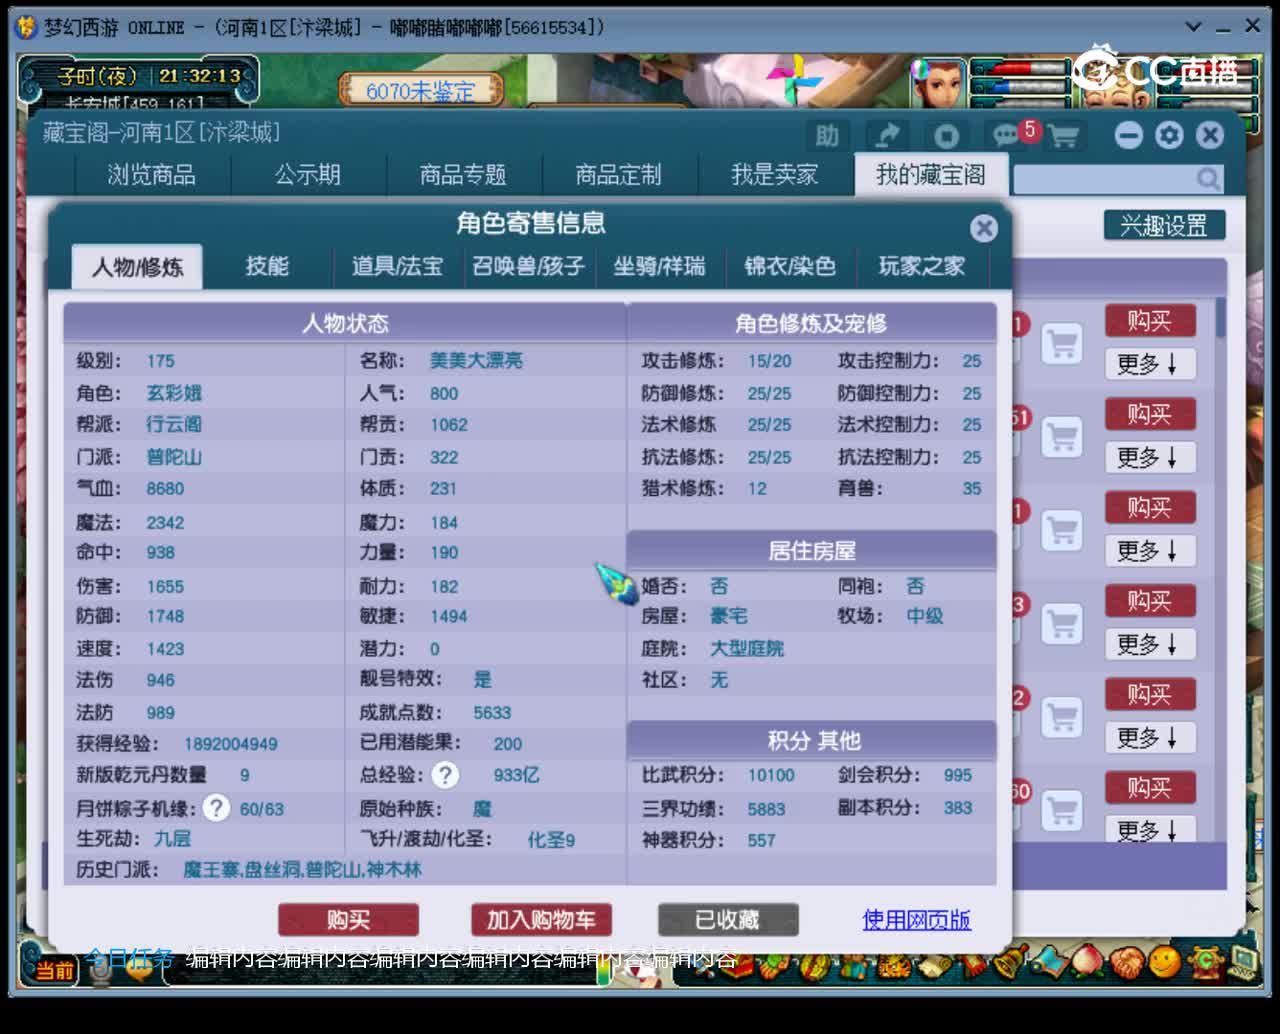Click the 6070未鉴定 banner
1280x1034 pixels.
420,91
